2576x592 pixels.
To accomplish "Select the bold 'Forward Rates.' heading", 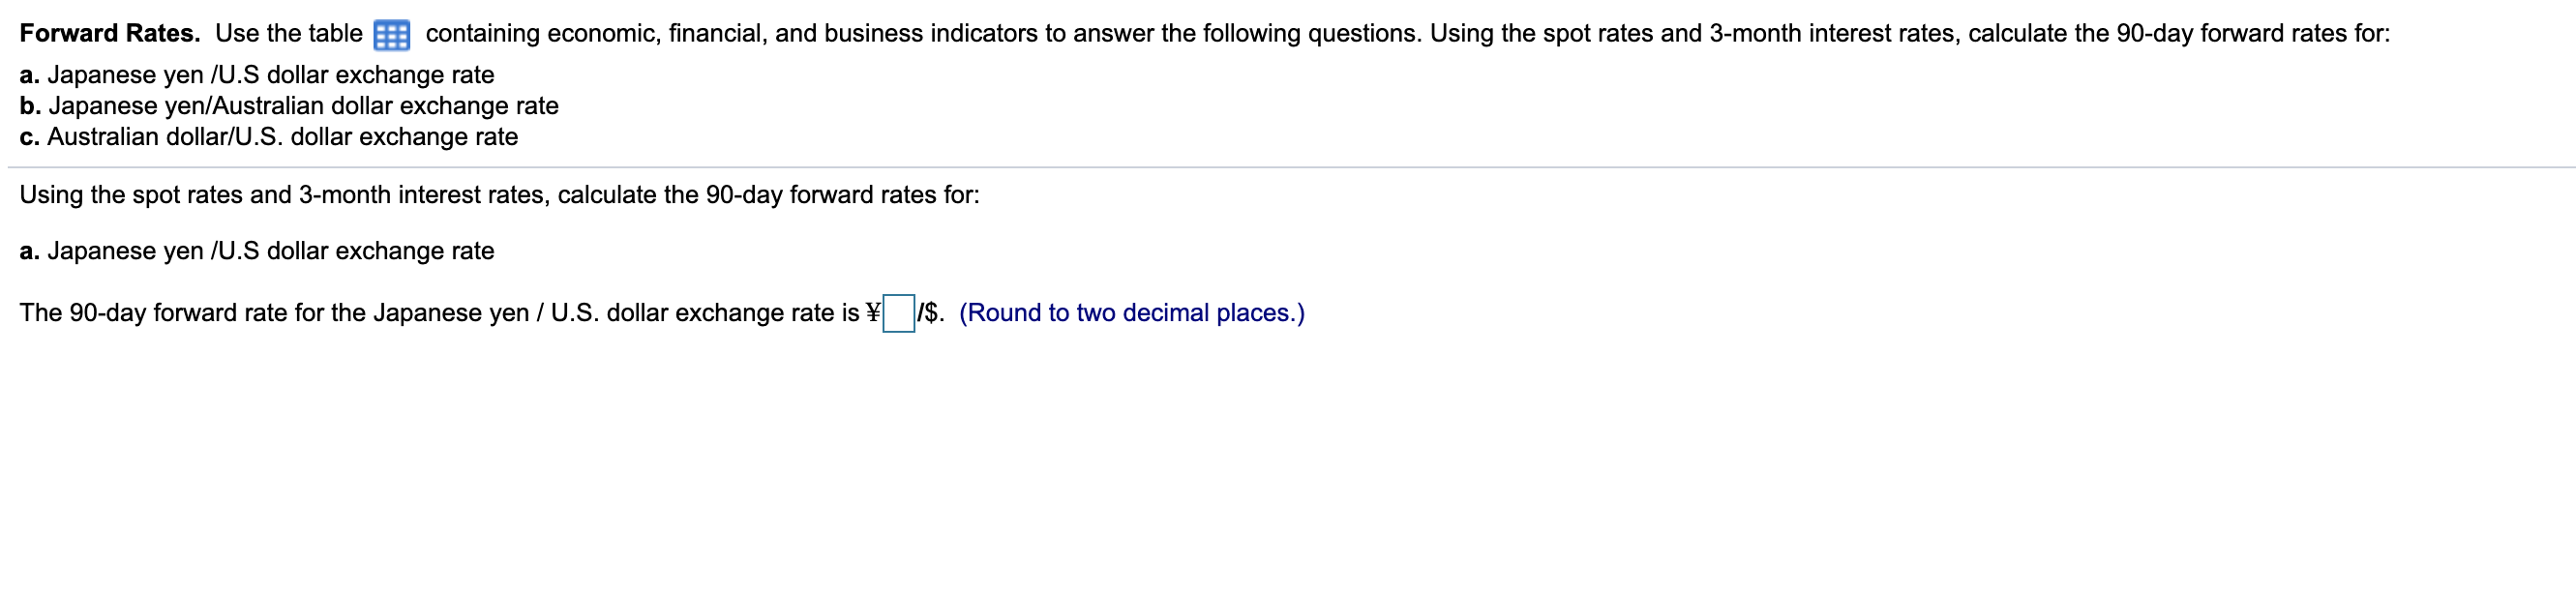I will [110, 33].
